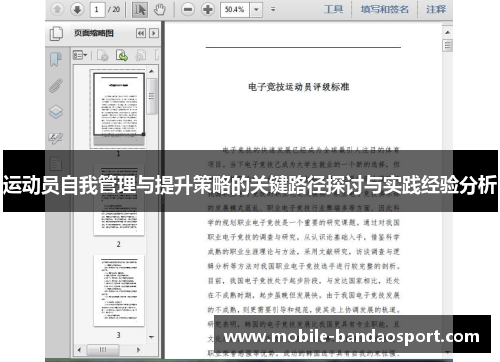The width and height of the screenshot is (500, 362).
Task: Activate the text selection tool
Action: pyautogui.click(x=140, y=9)
